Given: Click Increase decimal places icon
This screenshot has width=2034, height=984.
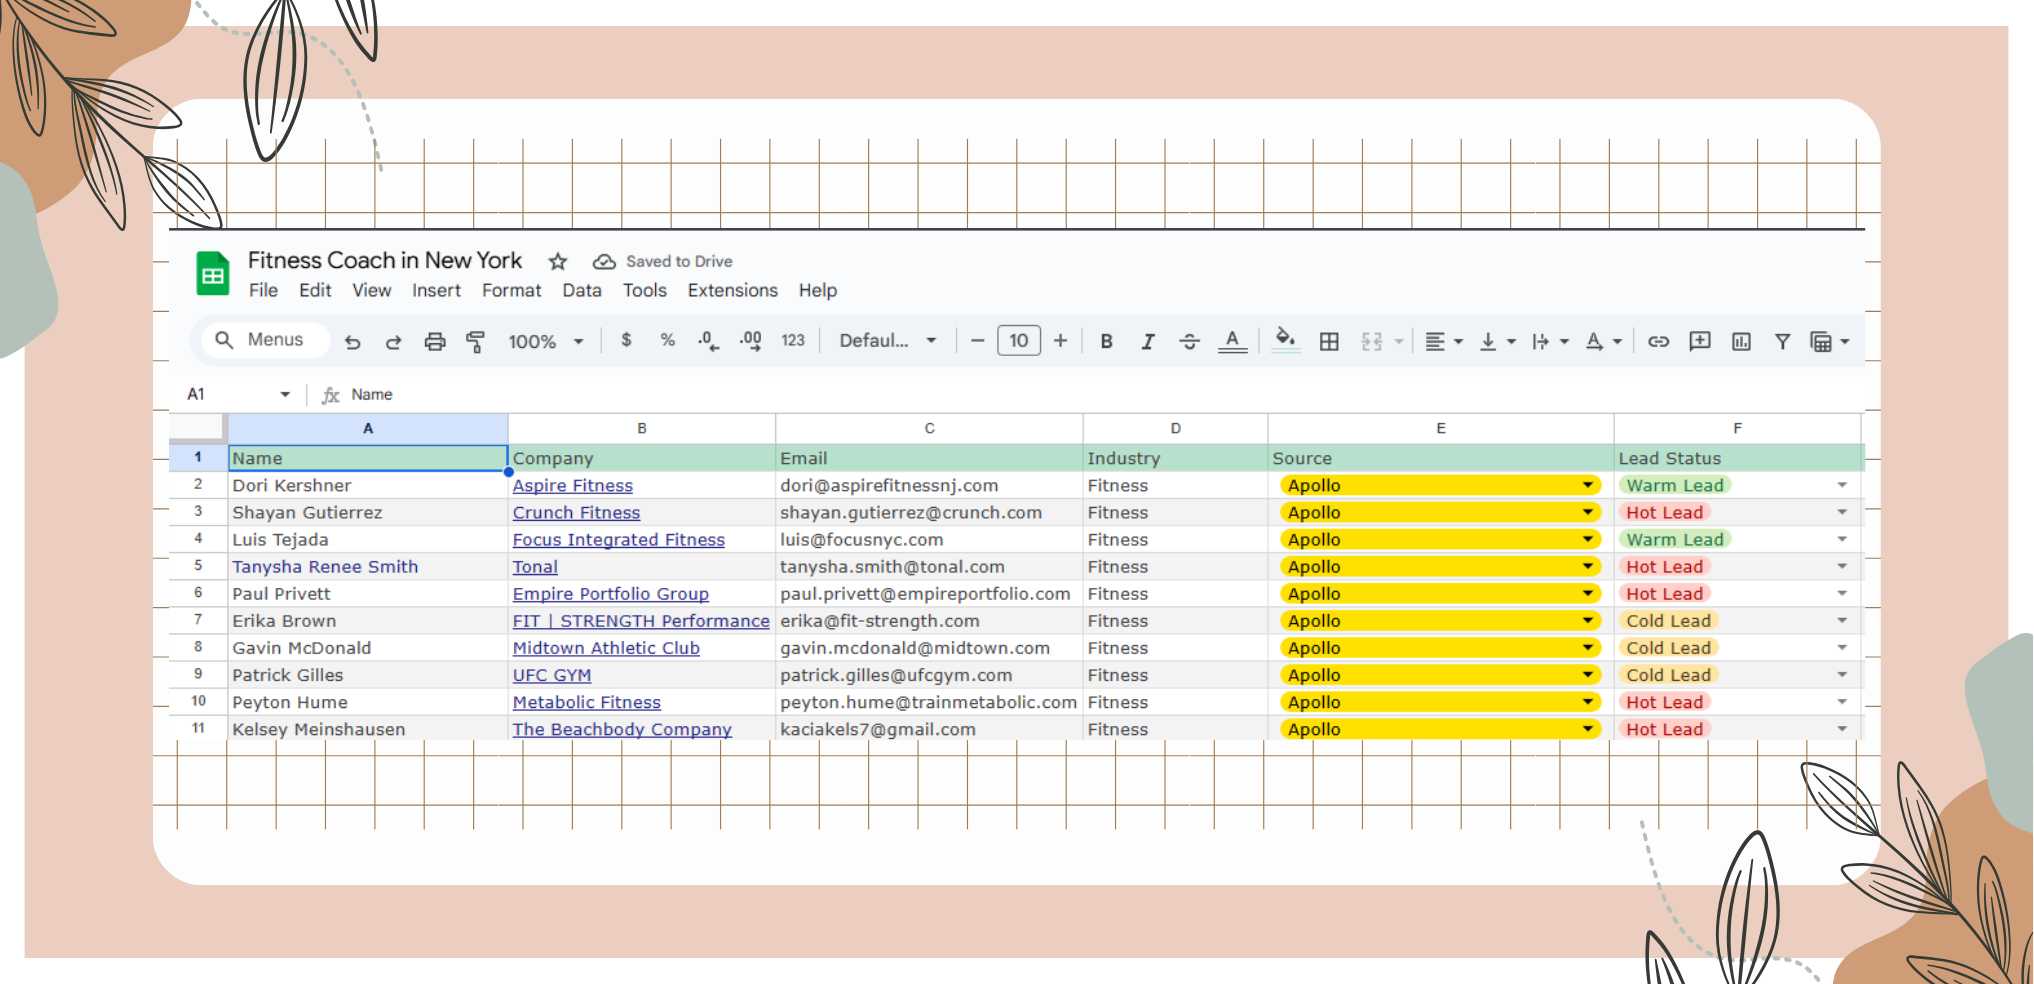Looking at the screenshot, I should click(750, 341).
